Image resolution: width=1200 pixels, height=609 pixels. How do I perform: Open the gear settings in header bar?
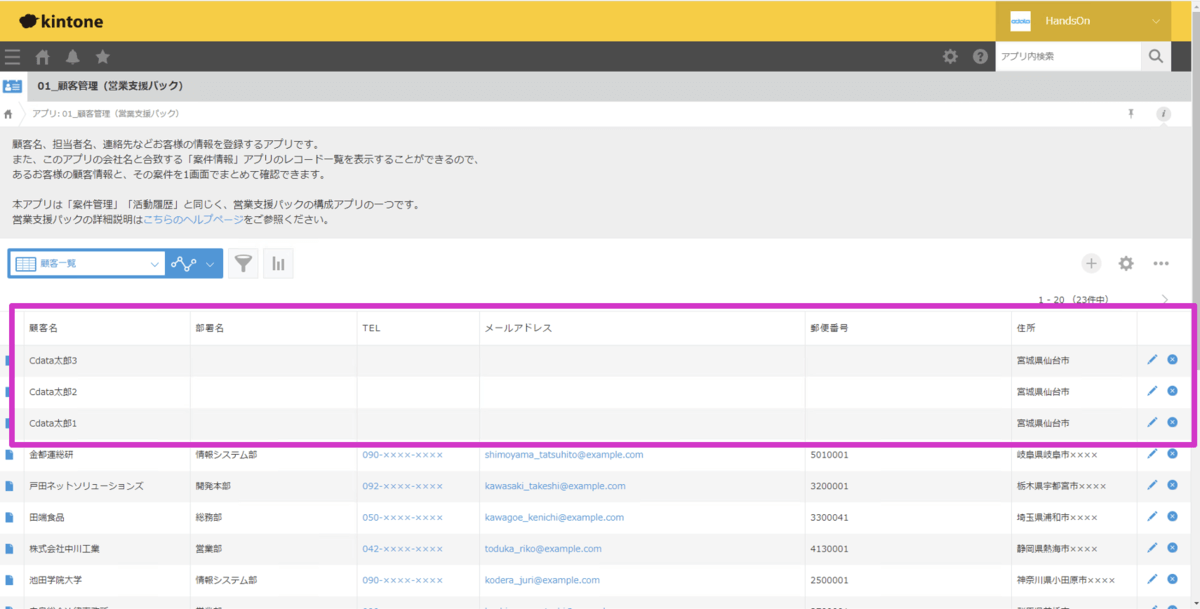coord(950,57)
